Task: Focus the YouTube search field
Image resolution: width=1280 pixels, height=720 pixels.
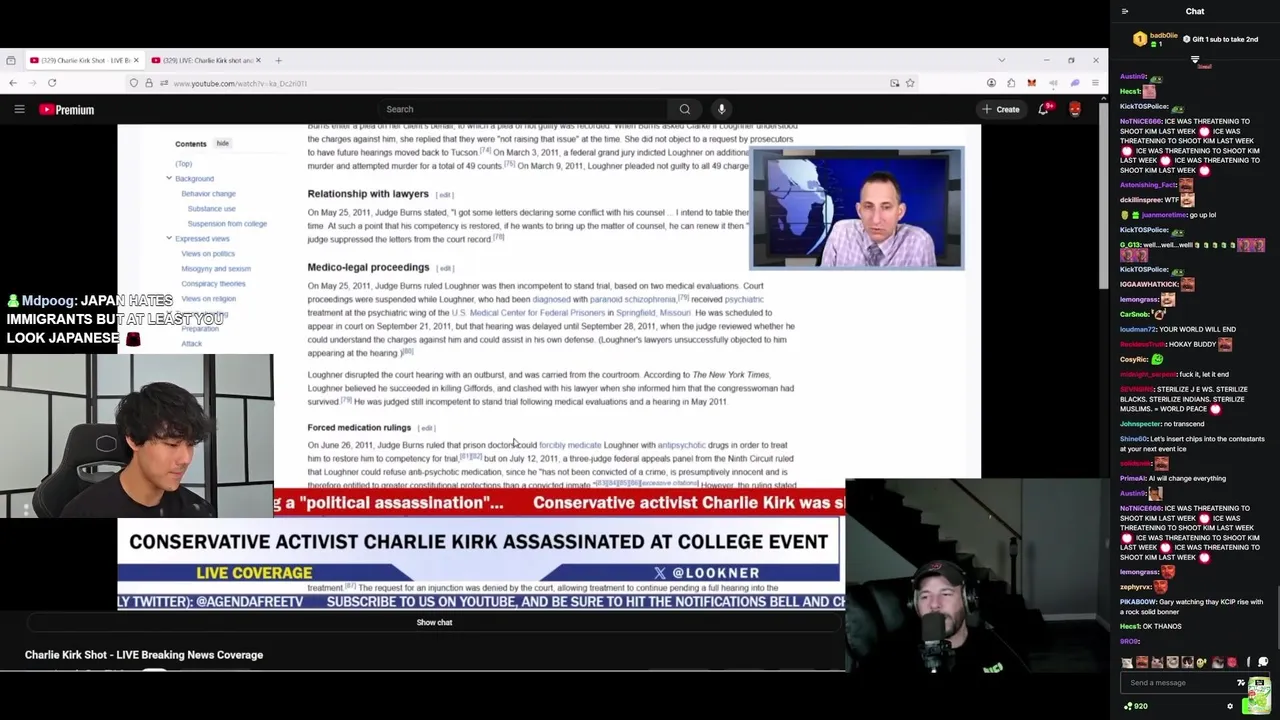Action: [x=525, y=109]
